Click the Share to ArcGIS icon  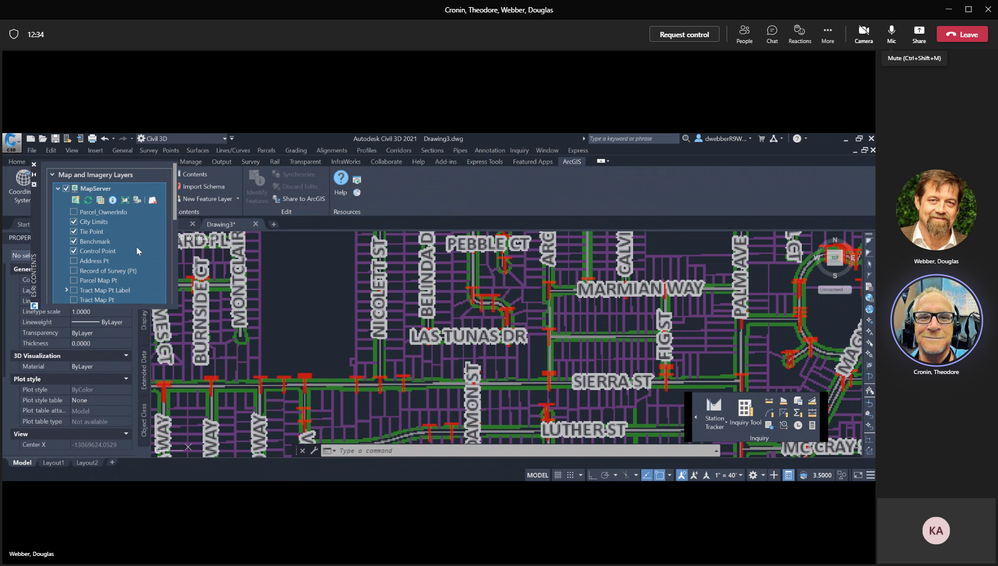[275, 199]
